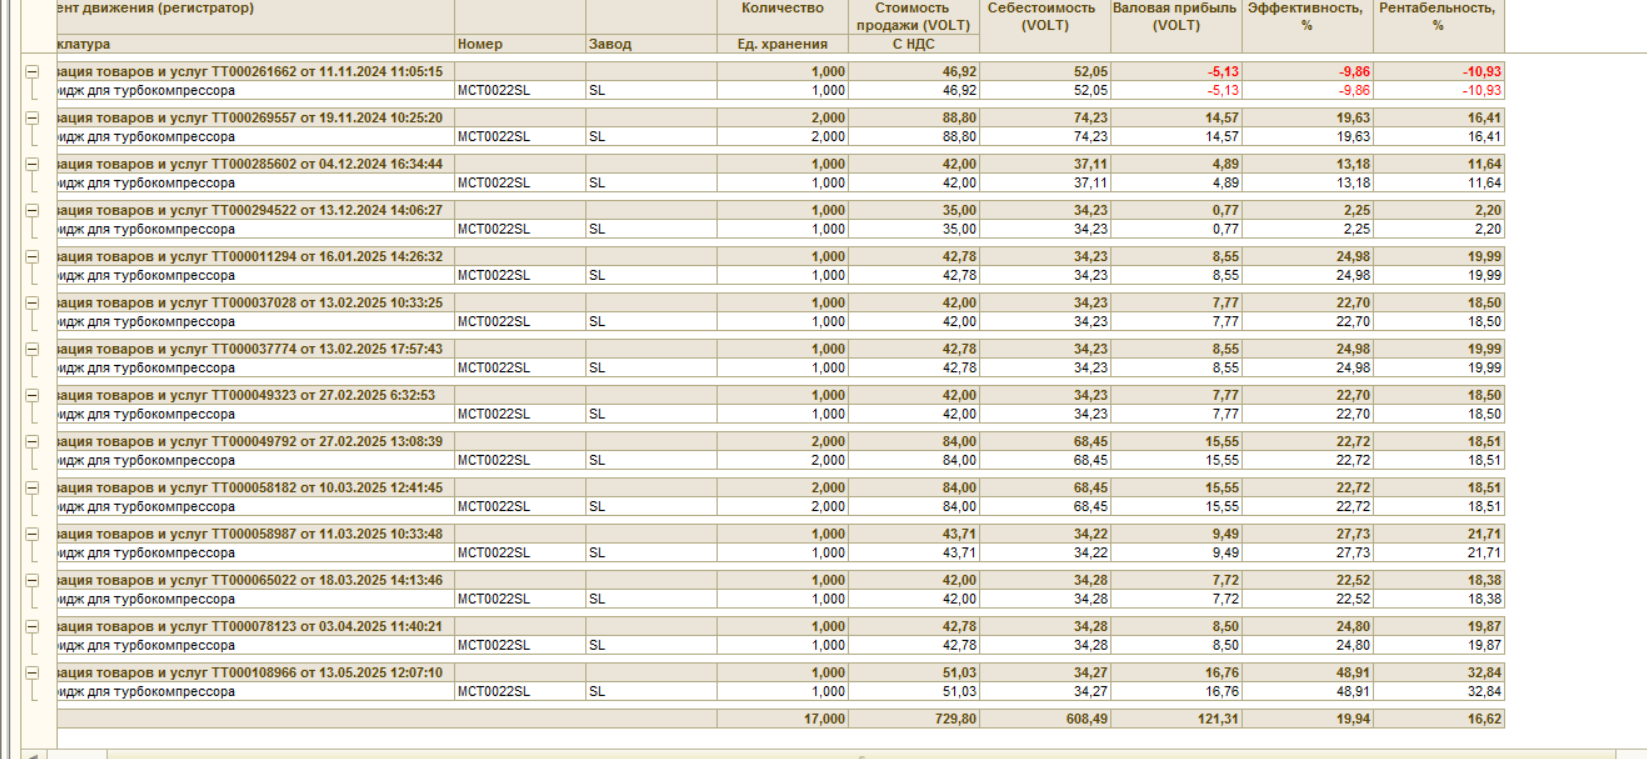This screenshot has width=1647, height=759.
Task: Select the Стоимость продажи (VOLT) header
Action: [914, 17]
